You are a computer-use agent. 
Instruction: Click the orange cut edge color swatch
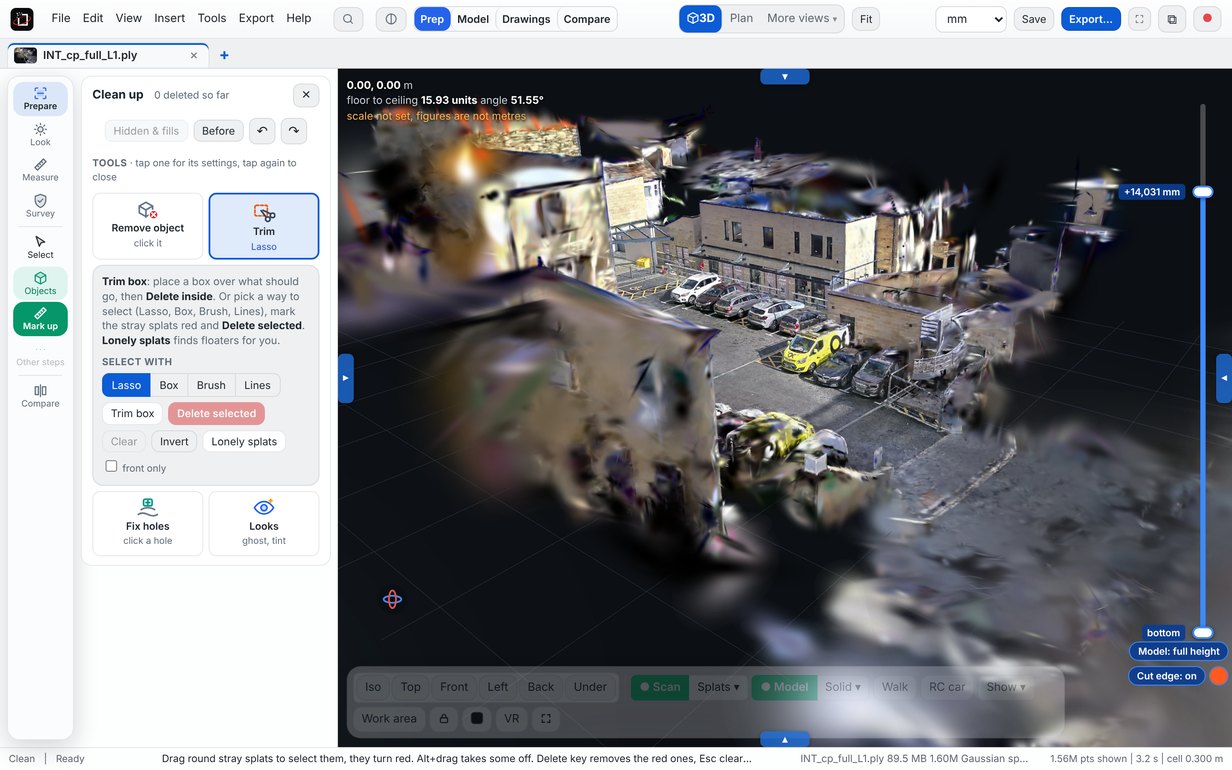click(1218, 676)
